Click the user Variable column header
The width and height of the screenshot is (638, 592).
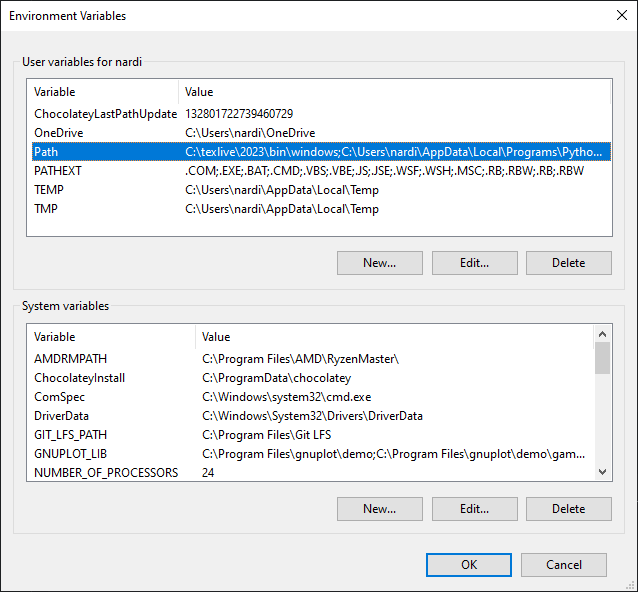[105, 92]
